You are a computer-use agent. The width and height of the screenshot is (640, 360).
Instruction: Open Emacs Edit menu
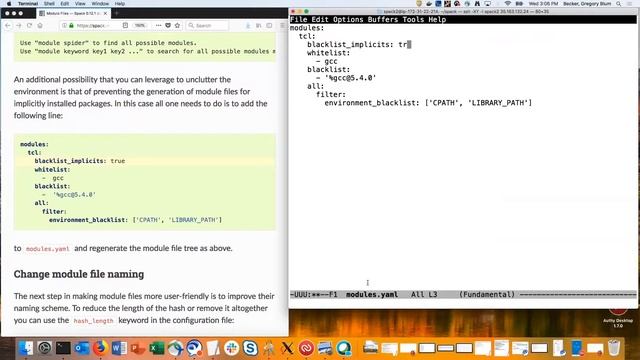tap(320, 19)
